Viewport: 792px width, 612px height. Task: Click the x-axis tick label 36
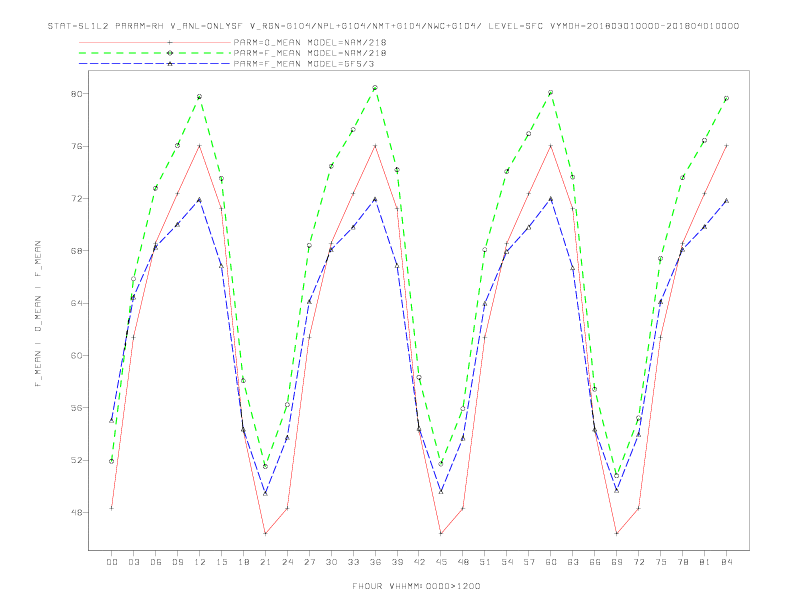[375, 562]
